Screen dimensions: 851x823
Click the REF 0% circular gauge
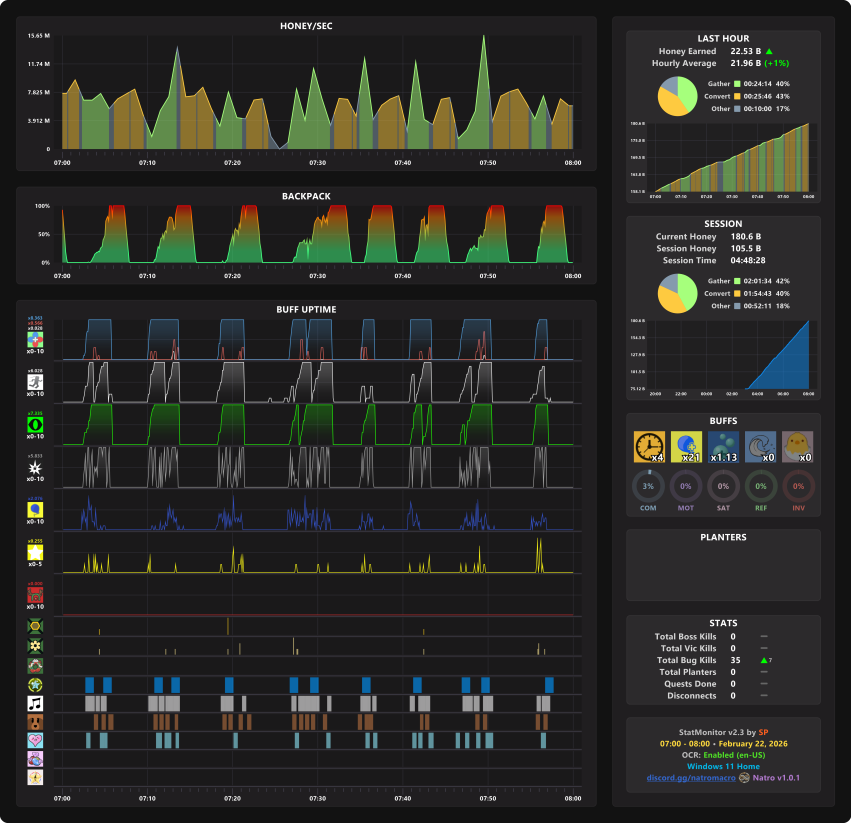(761, 486)
